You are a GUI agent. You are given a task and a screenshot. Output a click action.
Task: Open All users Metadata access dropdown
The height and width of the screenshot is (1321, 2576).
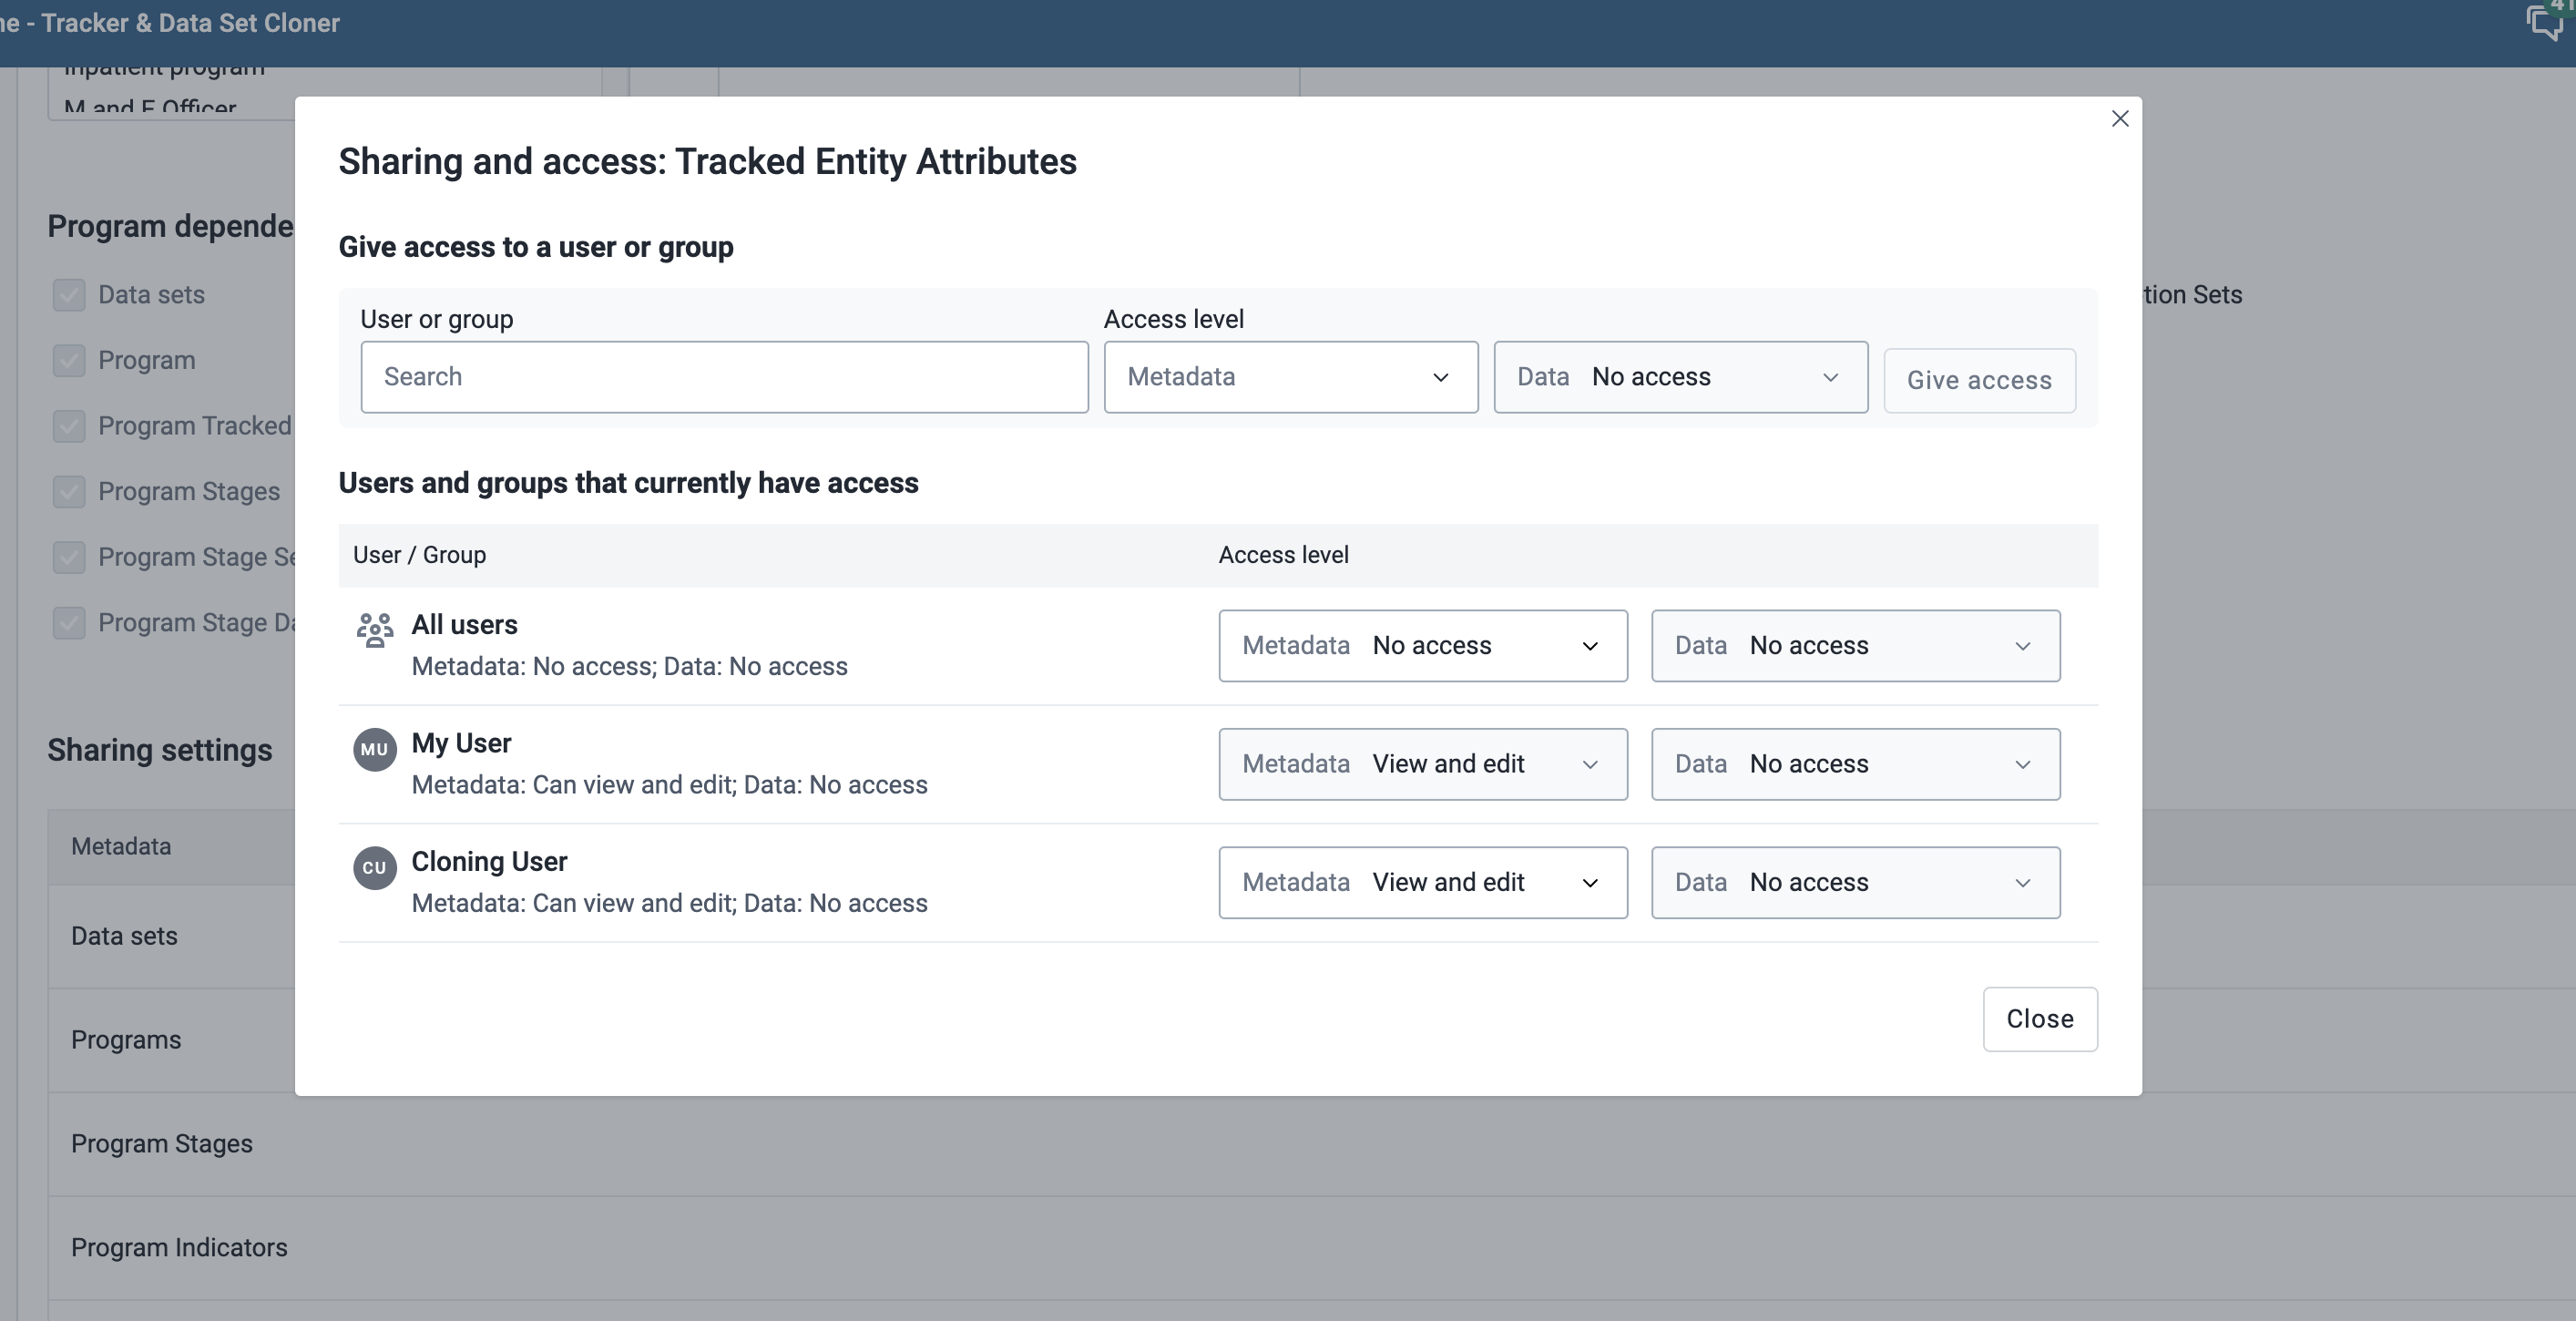click(x=1422, y=646)
